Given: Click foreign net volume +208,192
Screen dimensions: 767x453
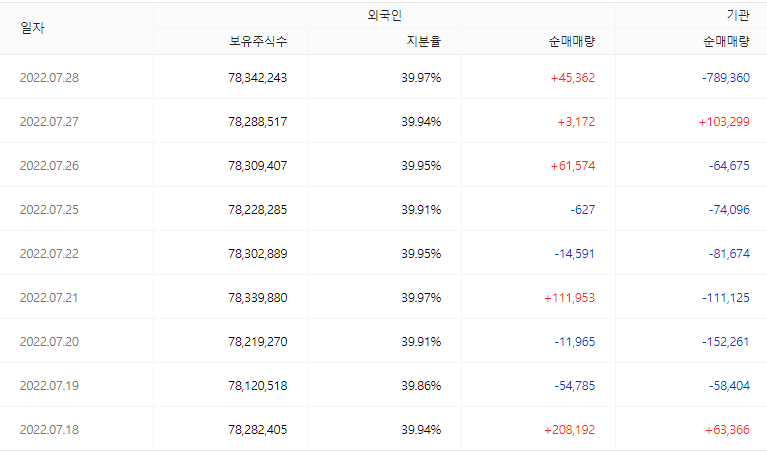Looking at the screenshot, I should 569,430.
